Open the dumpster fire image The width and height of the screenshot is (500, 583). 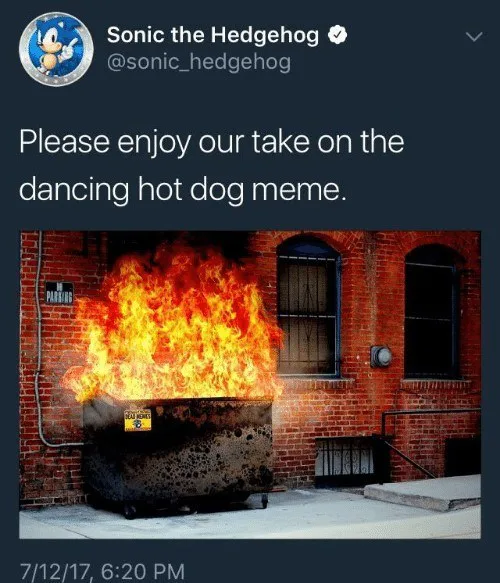pos(250,384)
